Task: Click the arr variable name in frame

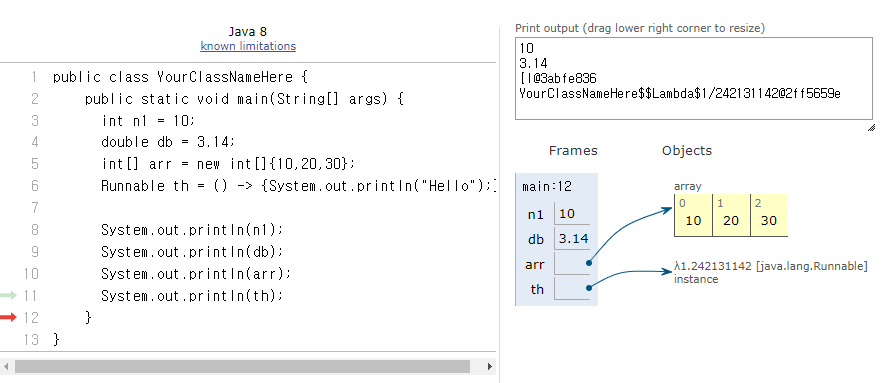Action: [x=535, y=264]
